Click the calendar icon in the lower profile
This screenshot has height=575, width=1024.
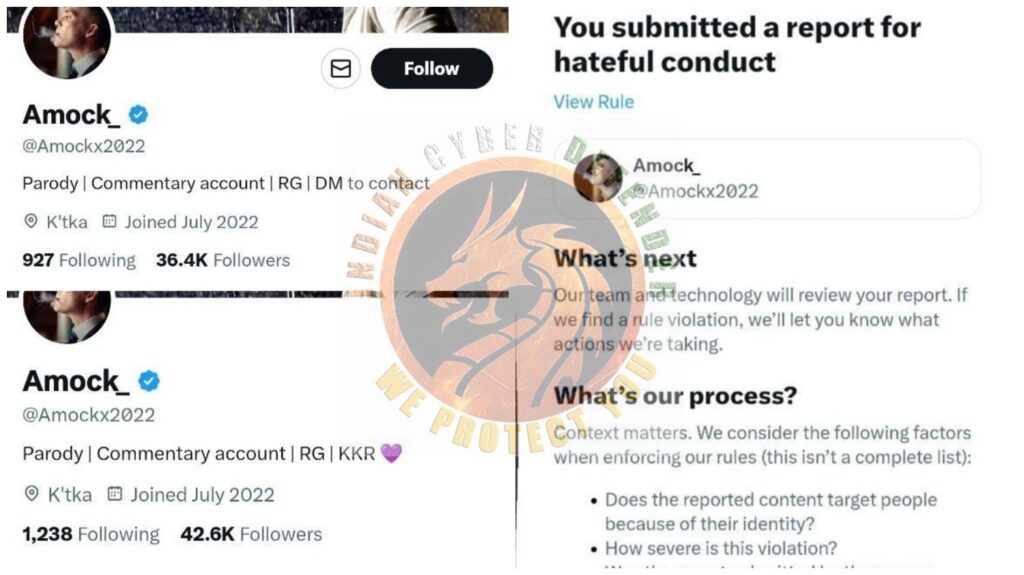pyautogui.click(x=115, y=494)
